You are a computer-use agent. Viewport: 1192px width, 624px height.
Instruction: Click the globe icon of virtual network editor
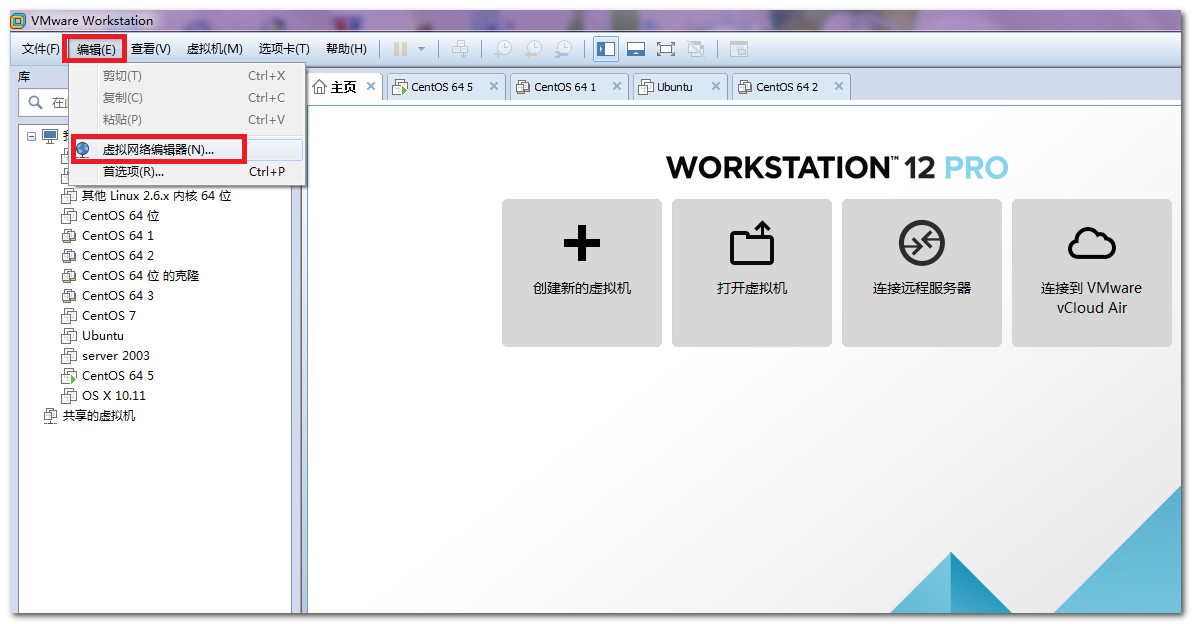click(x=83, y=150)
